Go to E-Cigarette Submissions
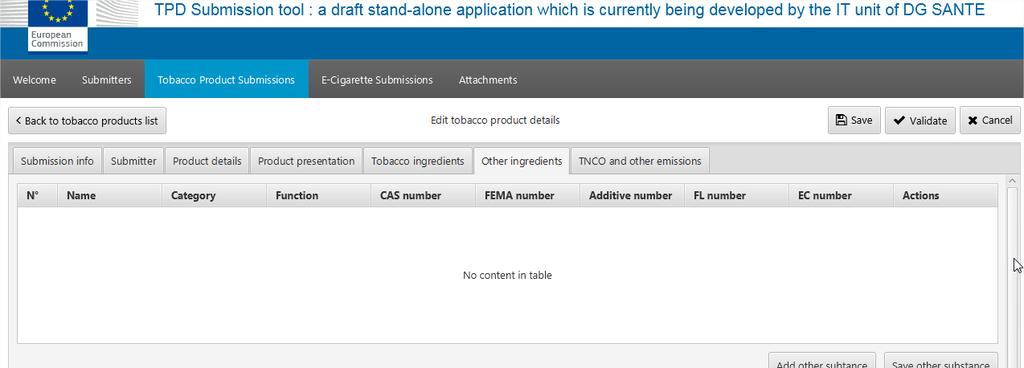The image size is (1024, 368). [x=377, y=80]
